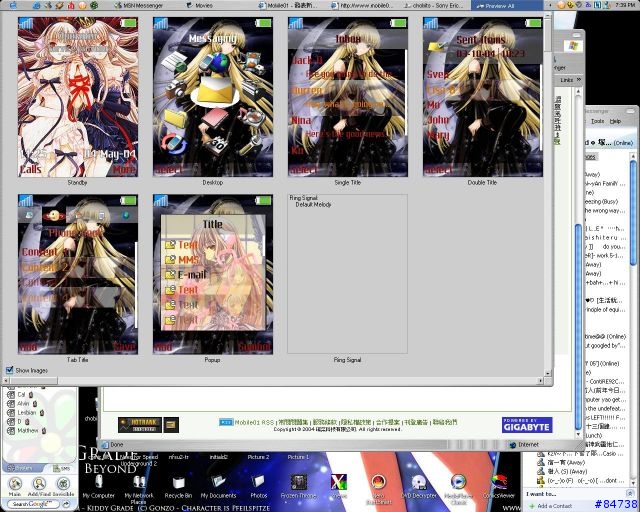This screenshot has width=640, height=512.
Task: Select the Popup preview thumbnail
Action: tap(213, 274)
